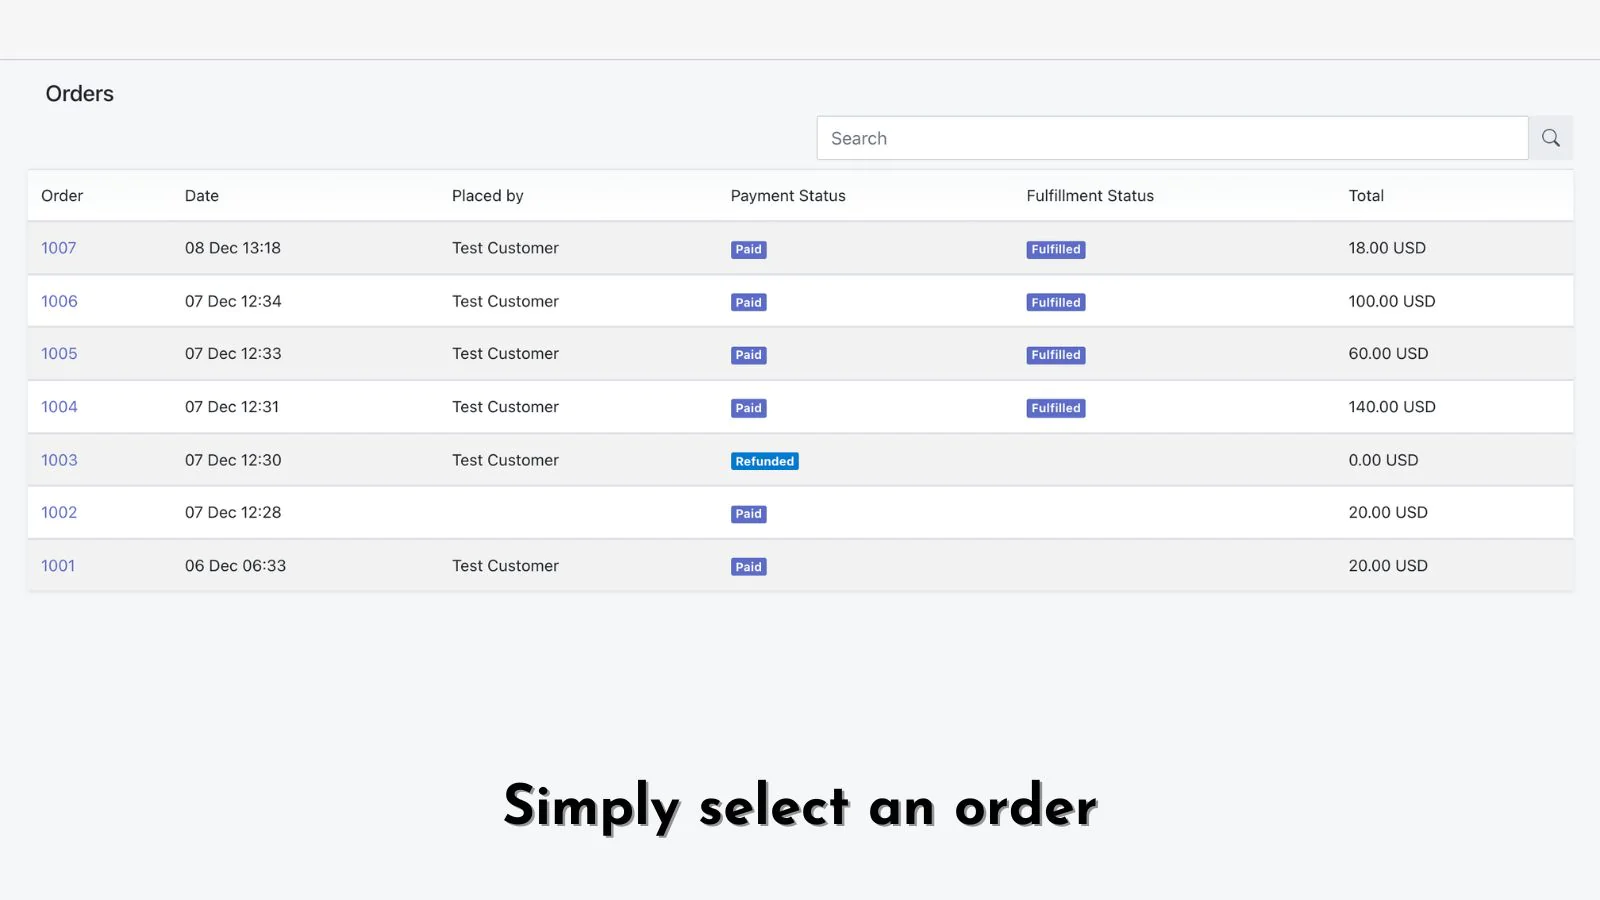Click the Paid badge on order 1007
The height and width of the screenshot is (900, 1600).
click(749, 249)
